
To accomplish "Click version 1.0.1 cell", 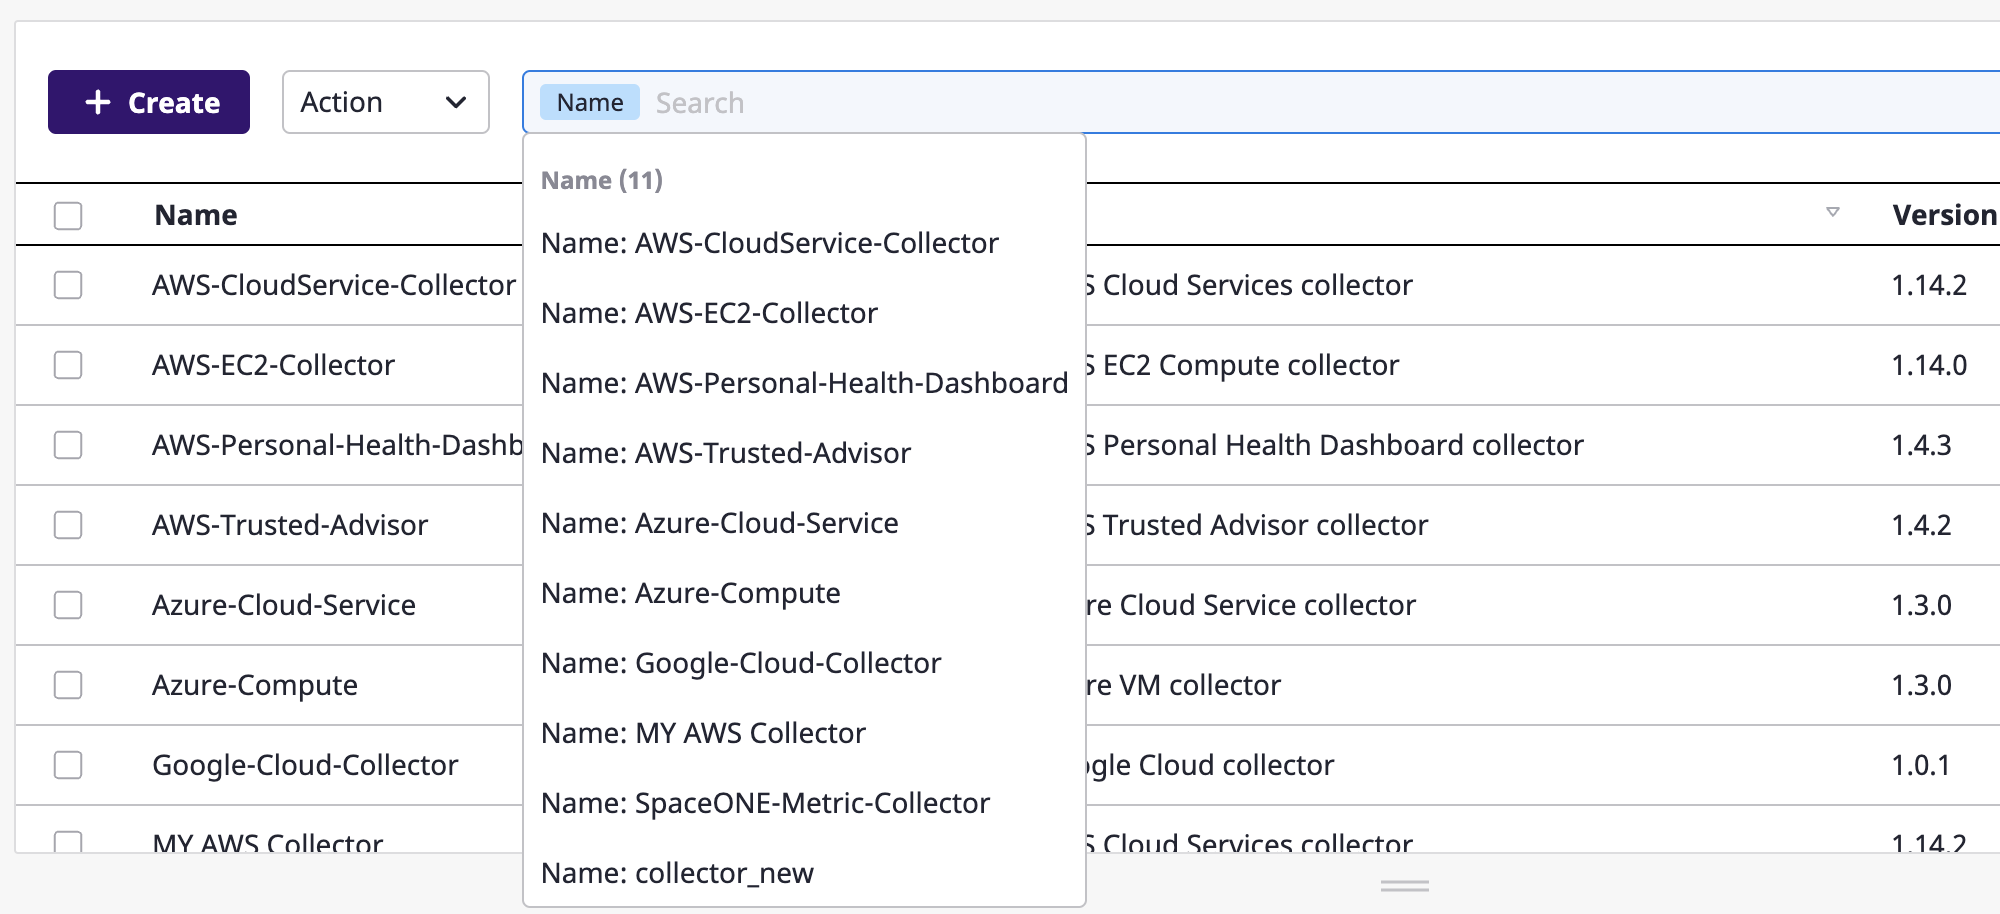I will (x=1920, y=765).
